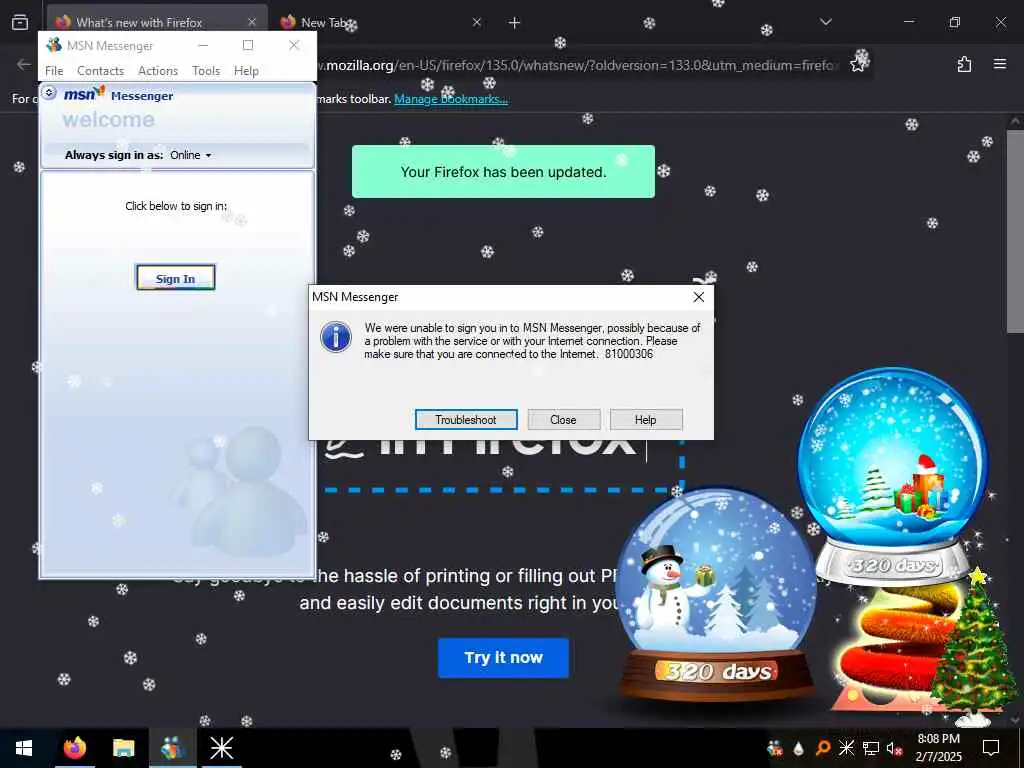
Task: Click the snowflake tray icon
Action: click(846, 748)
